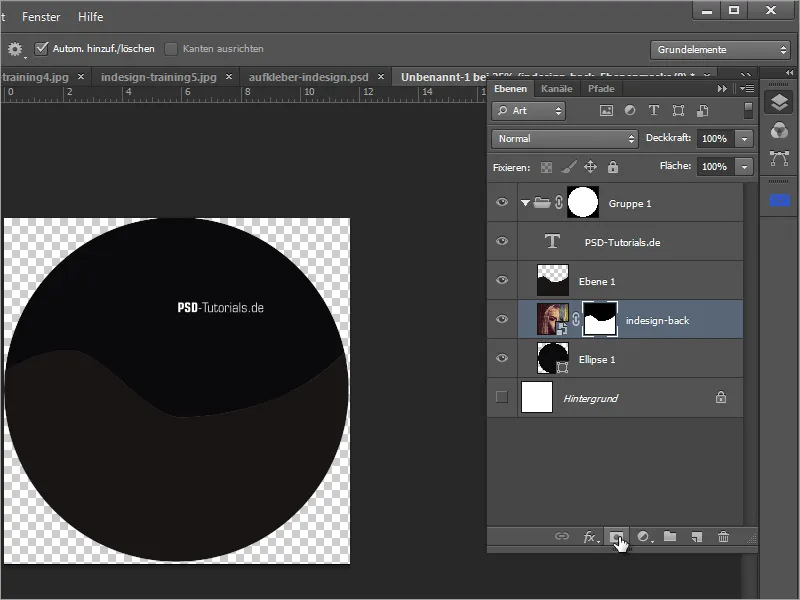Create a new group folder icon
The height and width of the screenshot is (600, 800).
pos(670,536)
